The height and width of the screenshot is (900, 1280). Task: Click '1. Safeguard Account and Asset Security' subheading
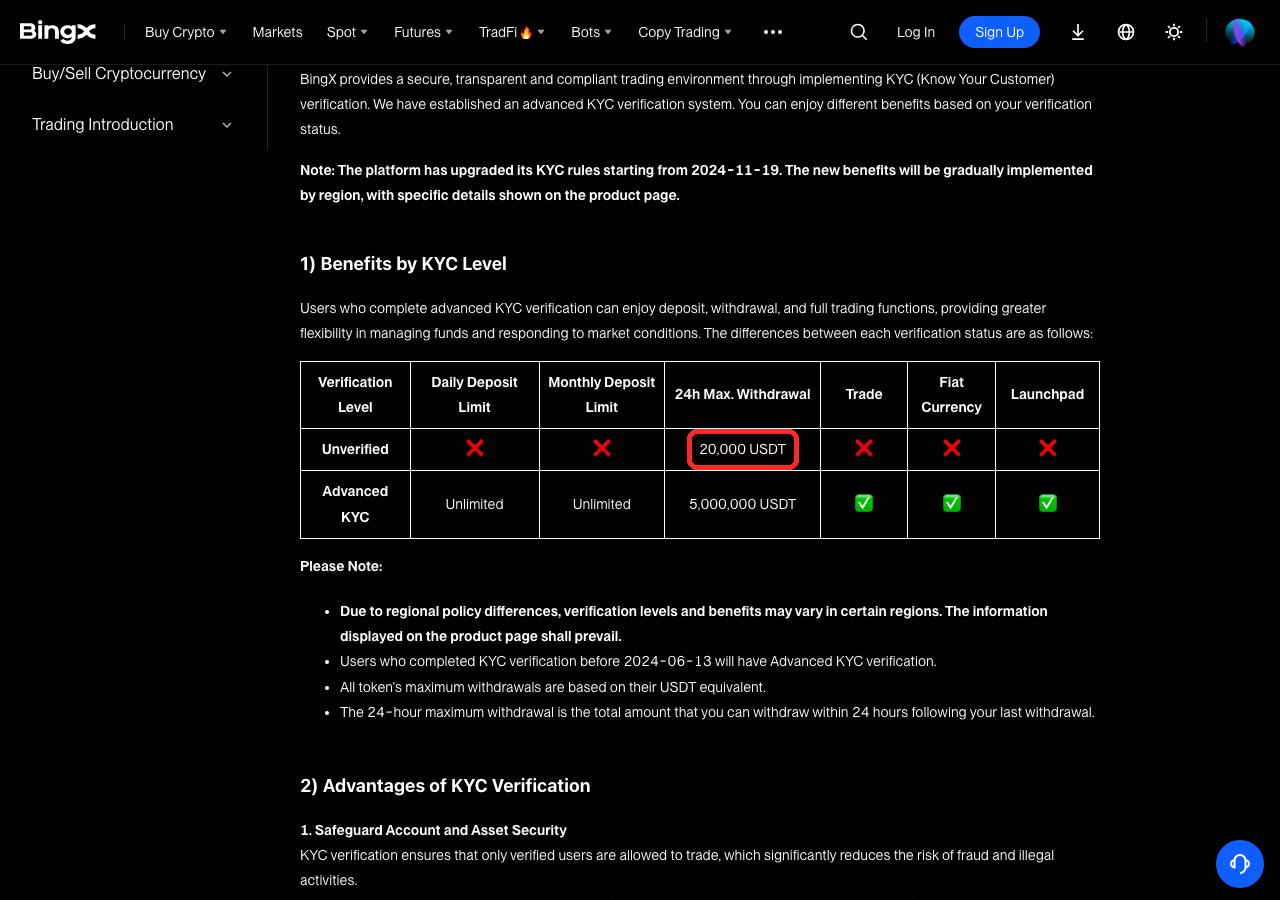tap(433, 830)
